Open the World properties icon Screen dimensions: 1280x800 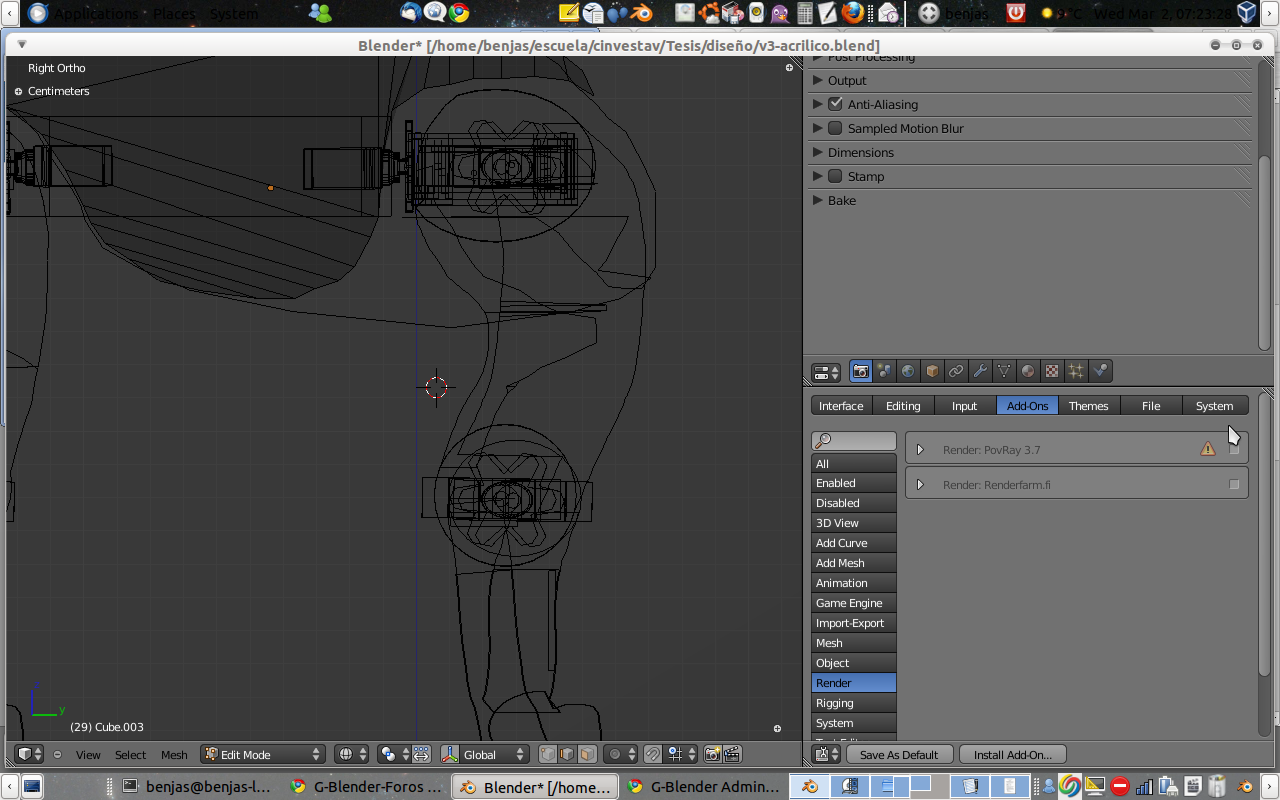(908, 371)
